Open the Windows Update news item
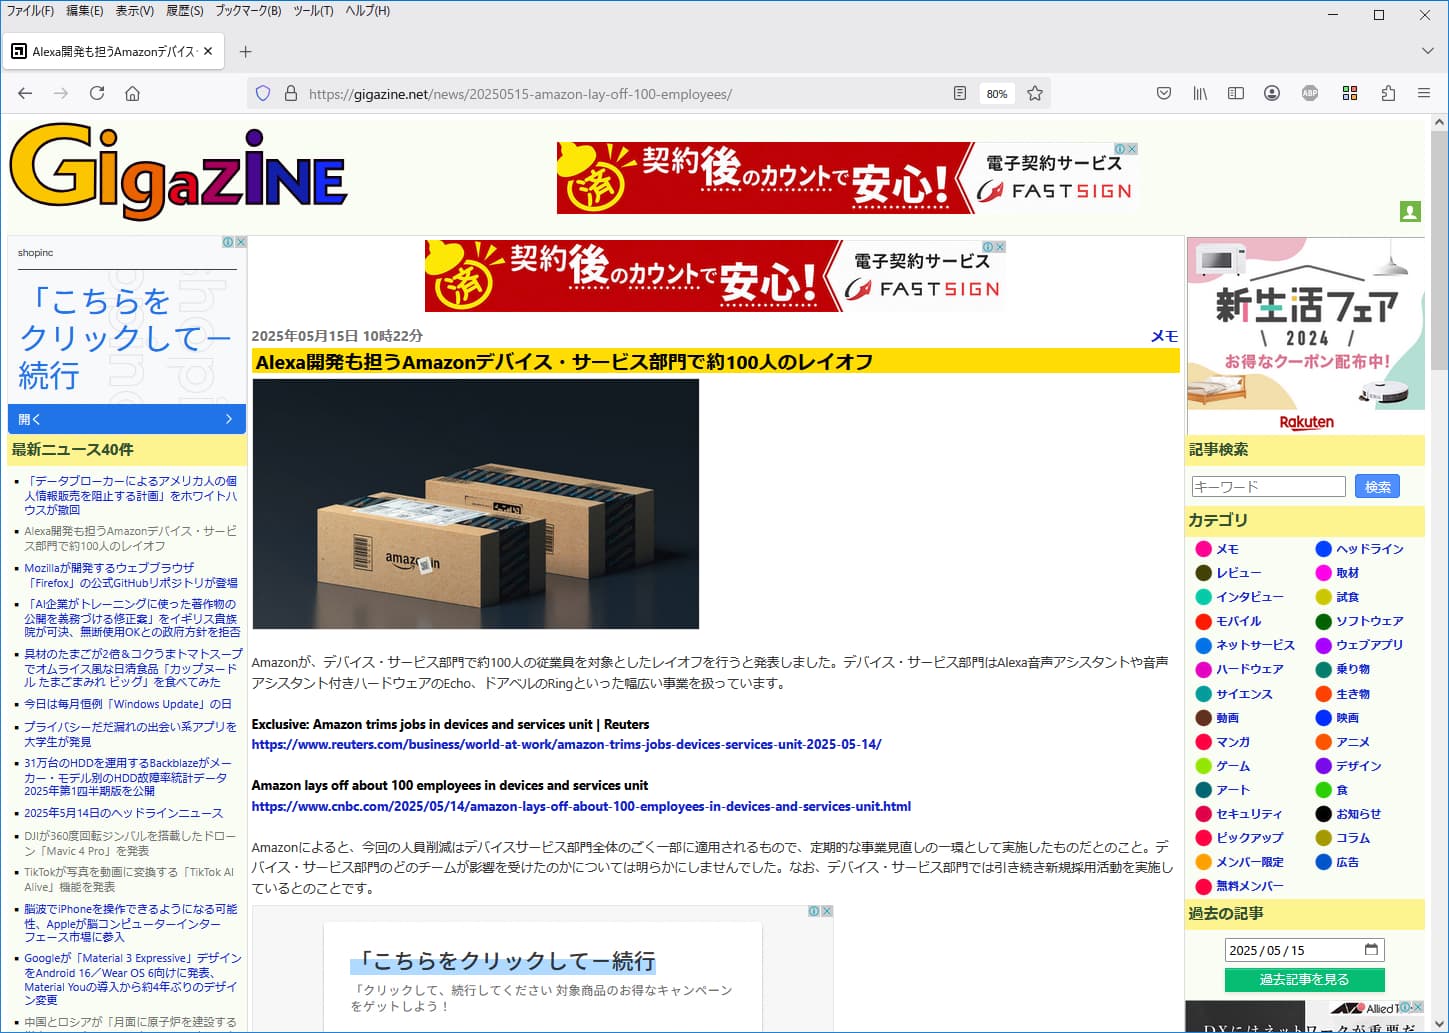This screenshot has width=1449, height=1033. point(128,704)
